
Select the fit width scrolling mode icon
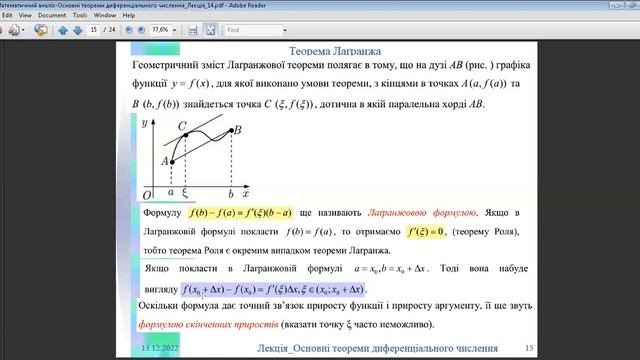pyautogui.click(x=193, y=30)
